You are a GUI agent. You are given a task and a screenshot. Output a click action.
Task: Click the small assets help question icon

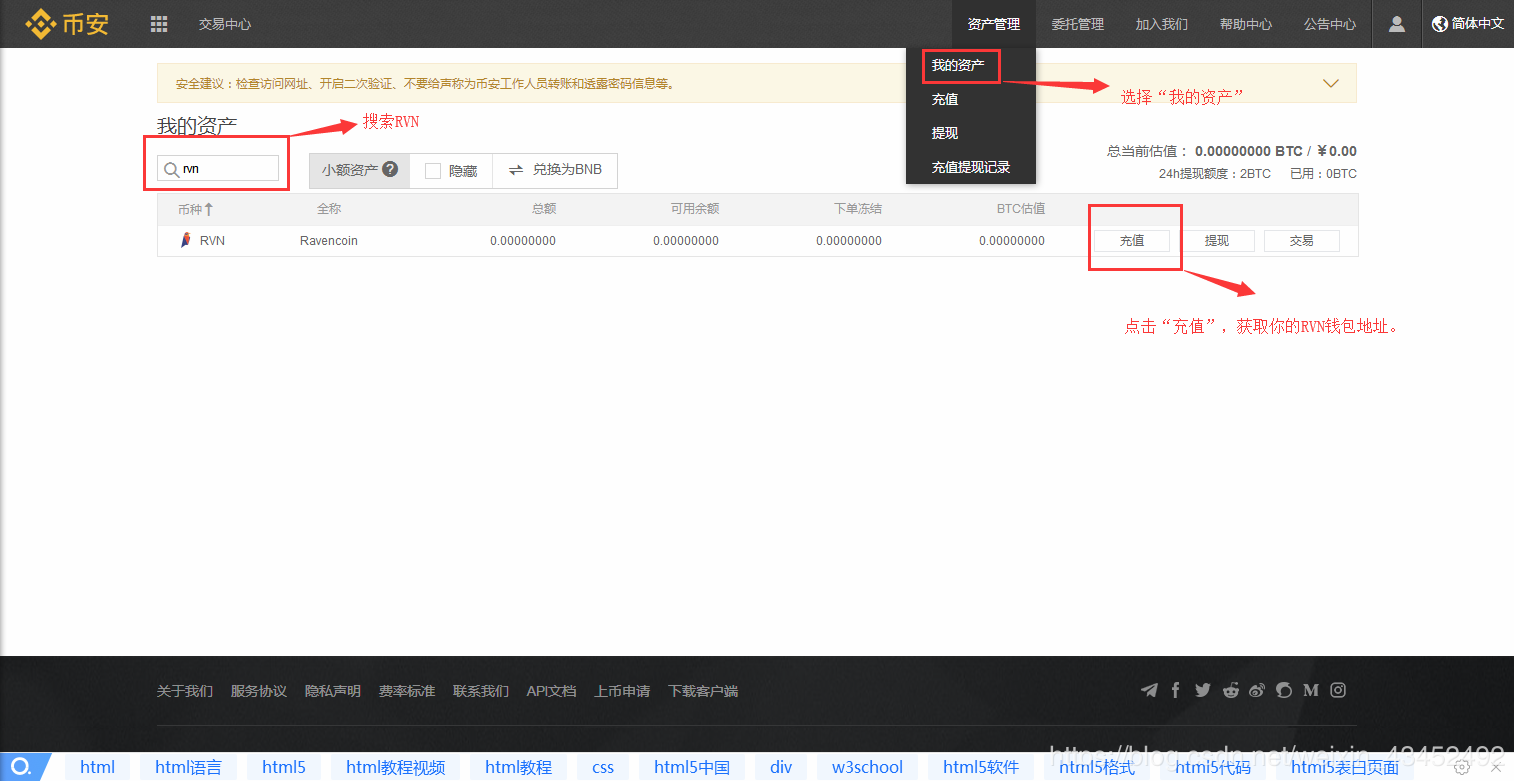click(390, 169)
